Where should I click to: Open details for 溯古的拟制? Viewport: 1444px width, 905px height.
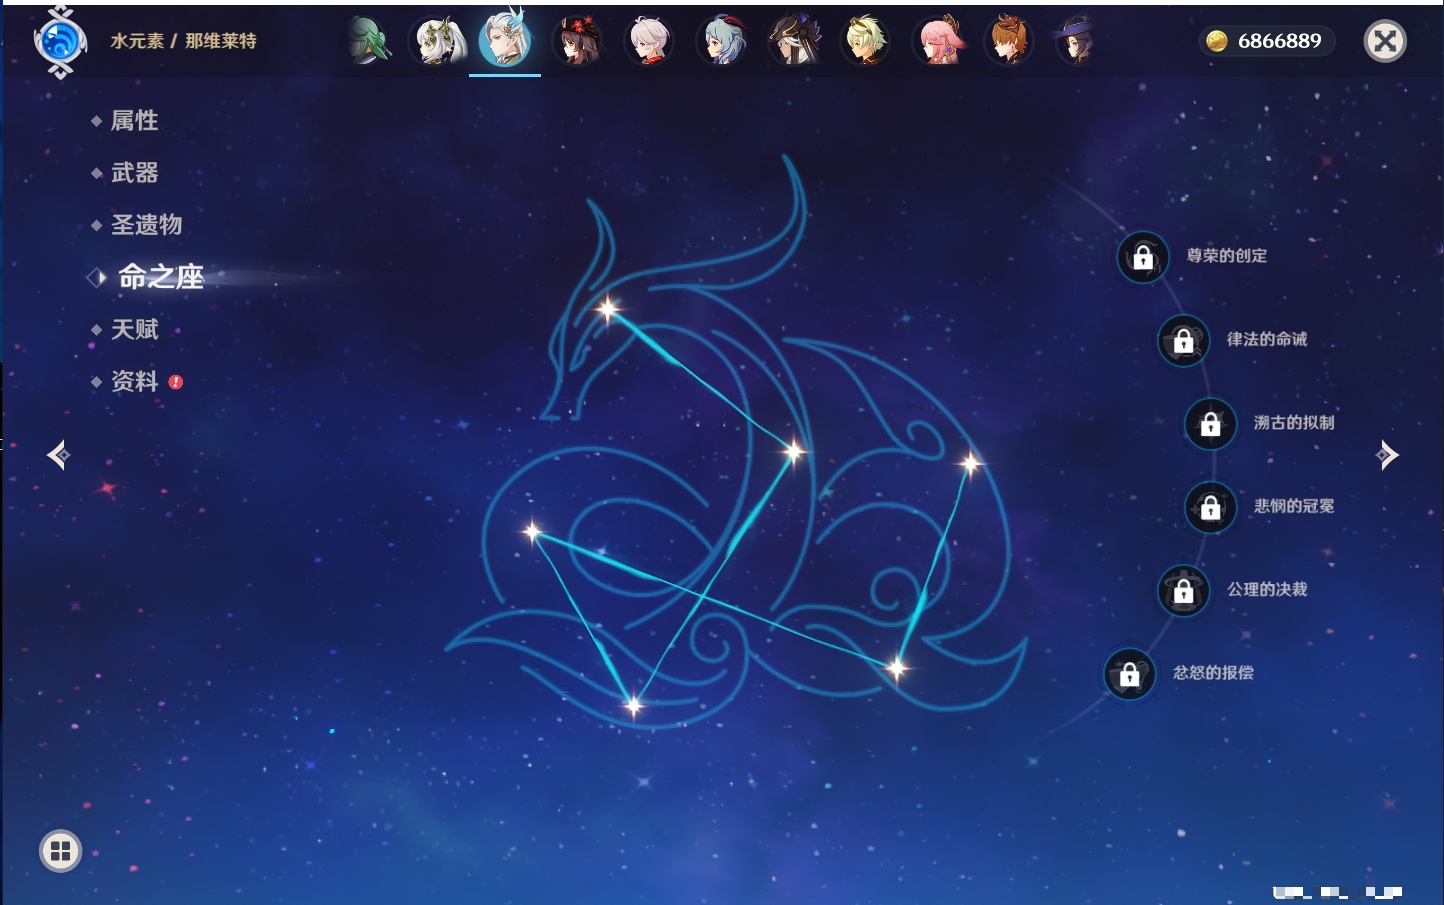(x=1294, y=422)
